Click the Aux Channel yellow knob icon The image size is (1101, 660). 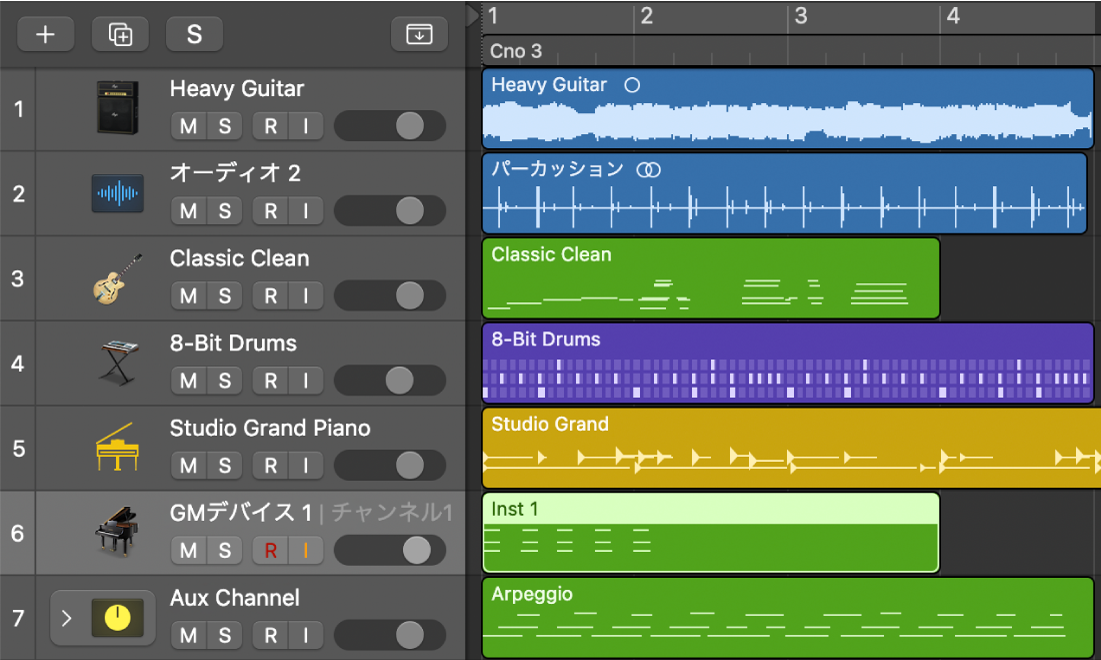pos(117,618)
